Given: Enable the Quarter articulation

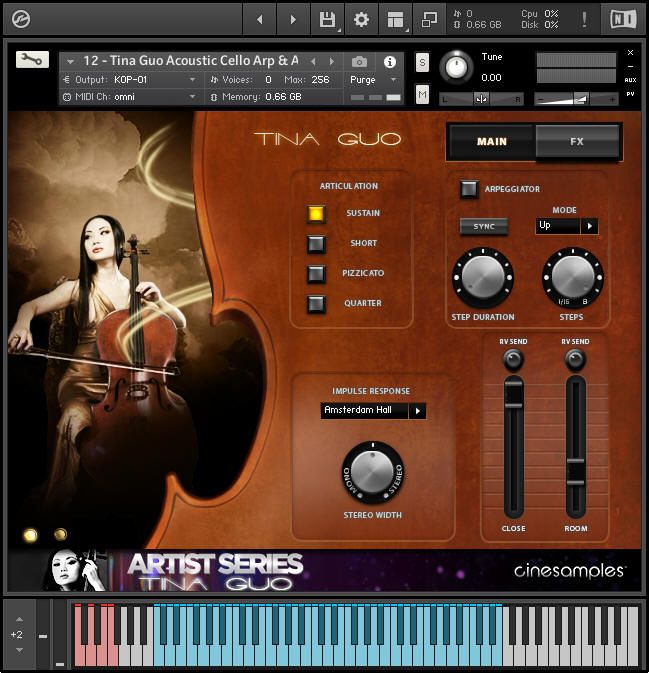Looking at the screenshot, I should pos(316,303).
